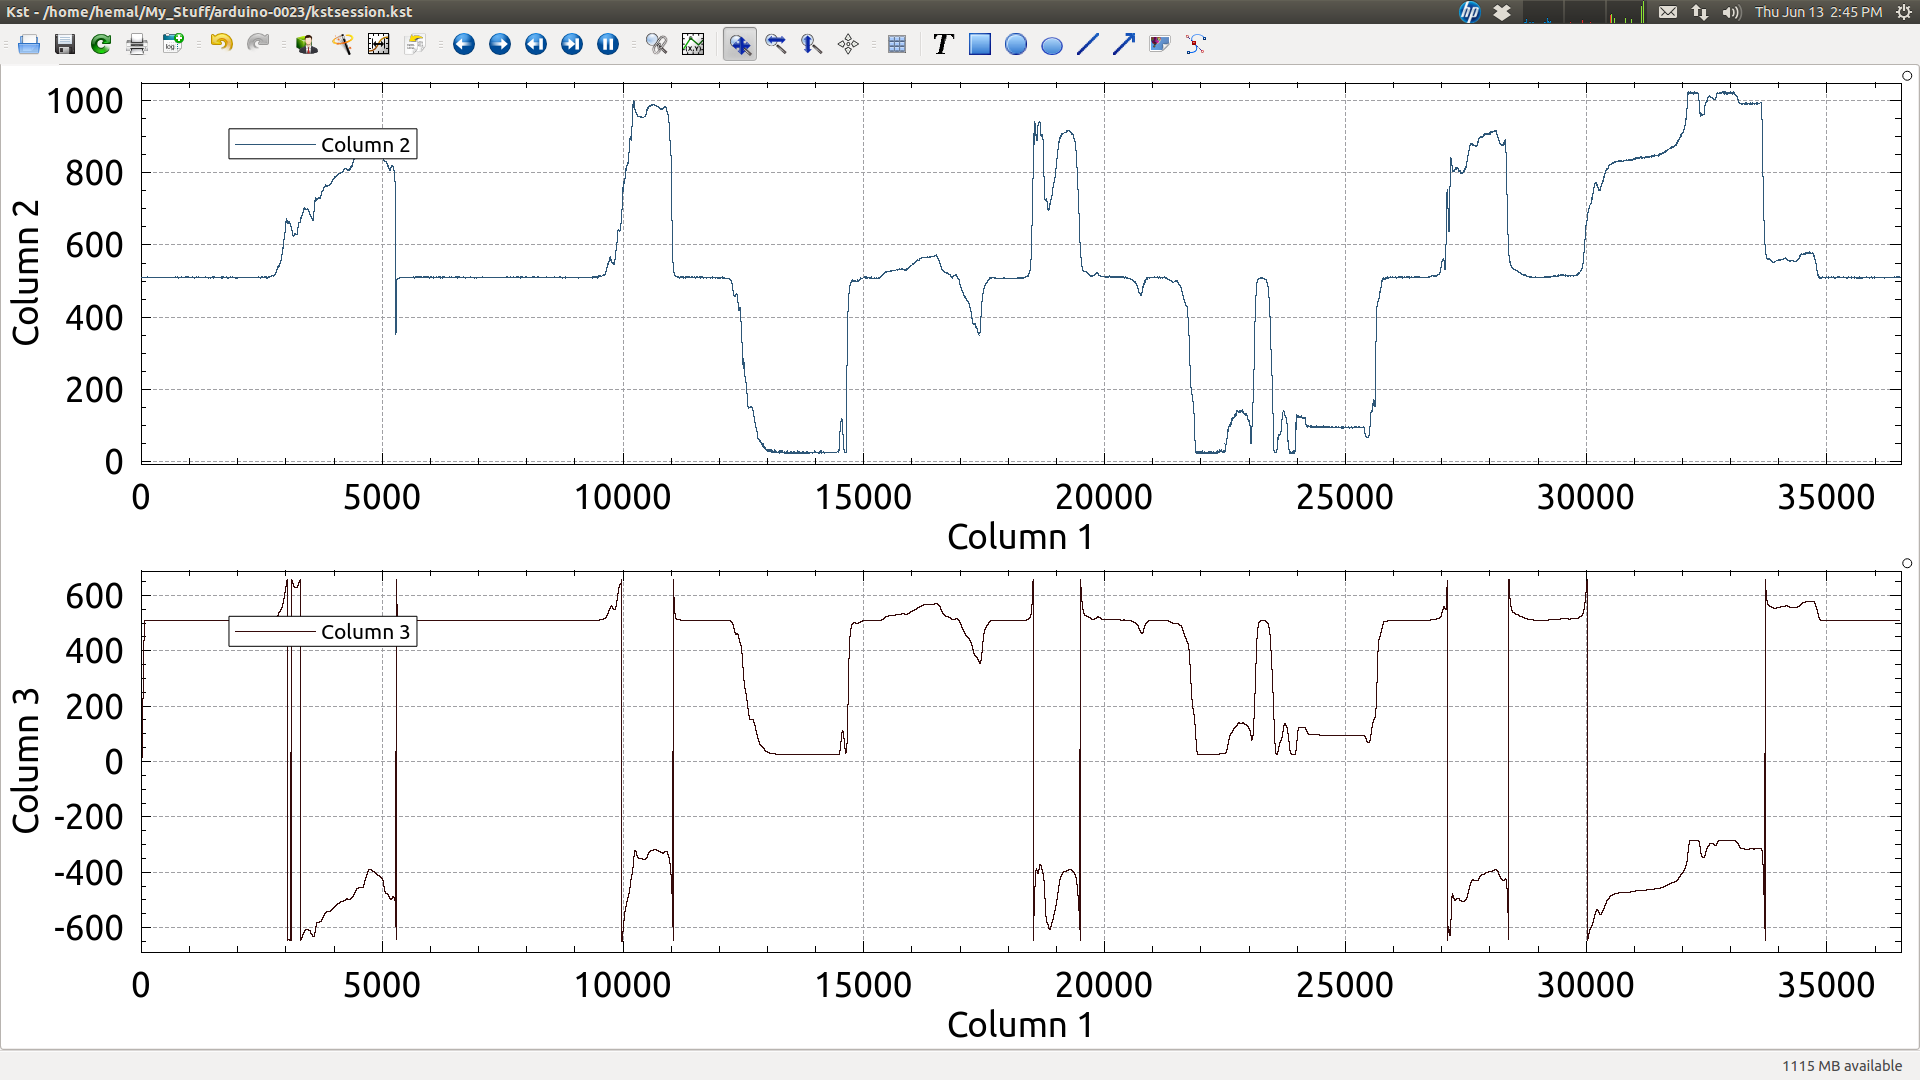Click the Forward one screen arrow
This screenshot has height=1080, width=1920.
pyautogui.click(x=500, y=44)
